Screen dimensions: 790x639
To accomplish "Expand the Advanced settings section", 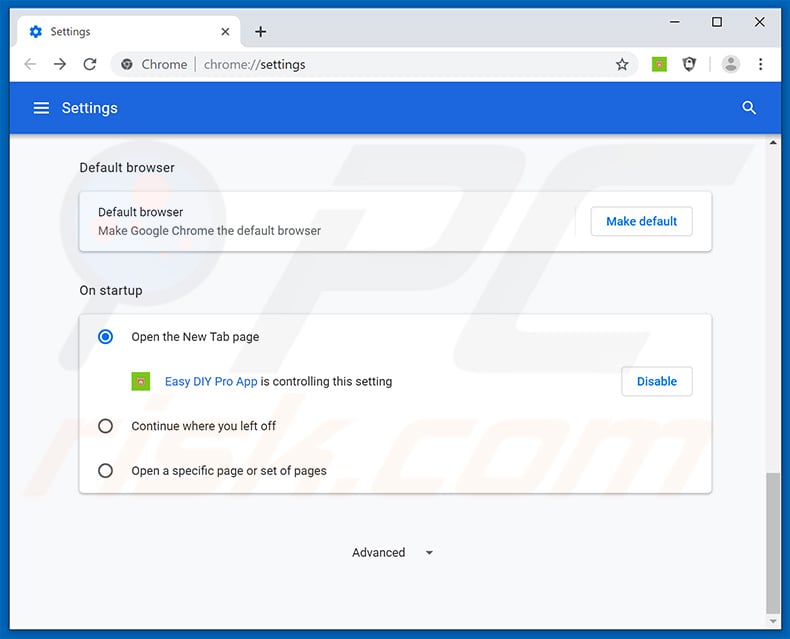I will click(392, 553).
